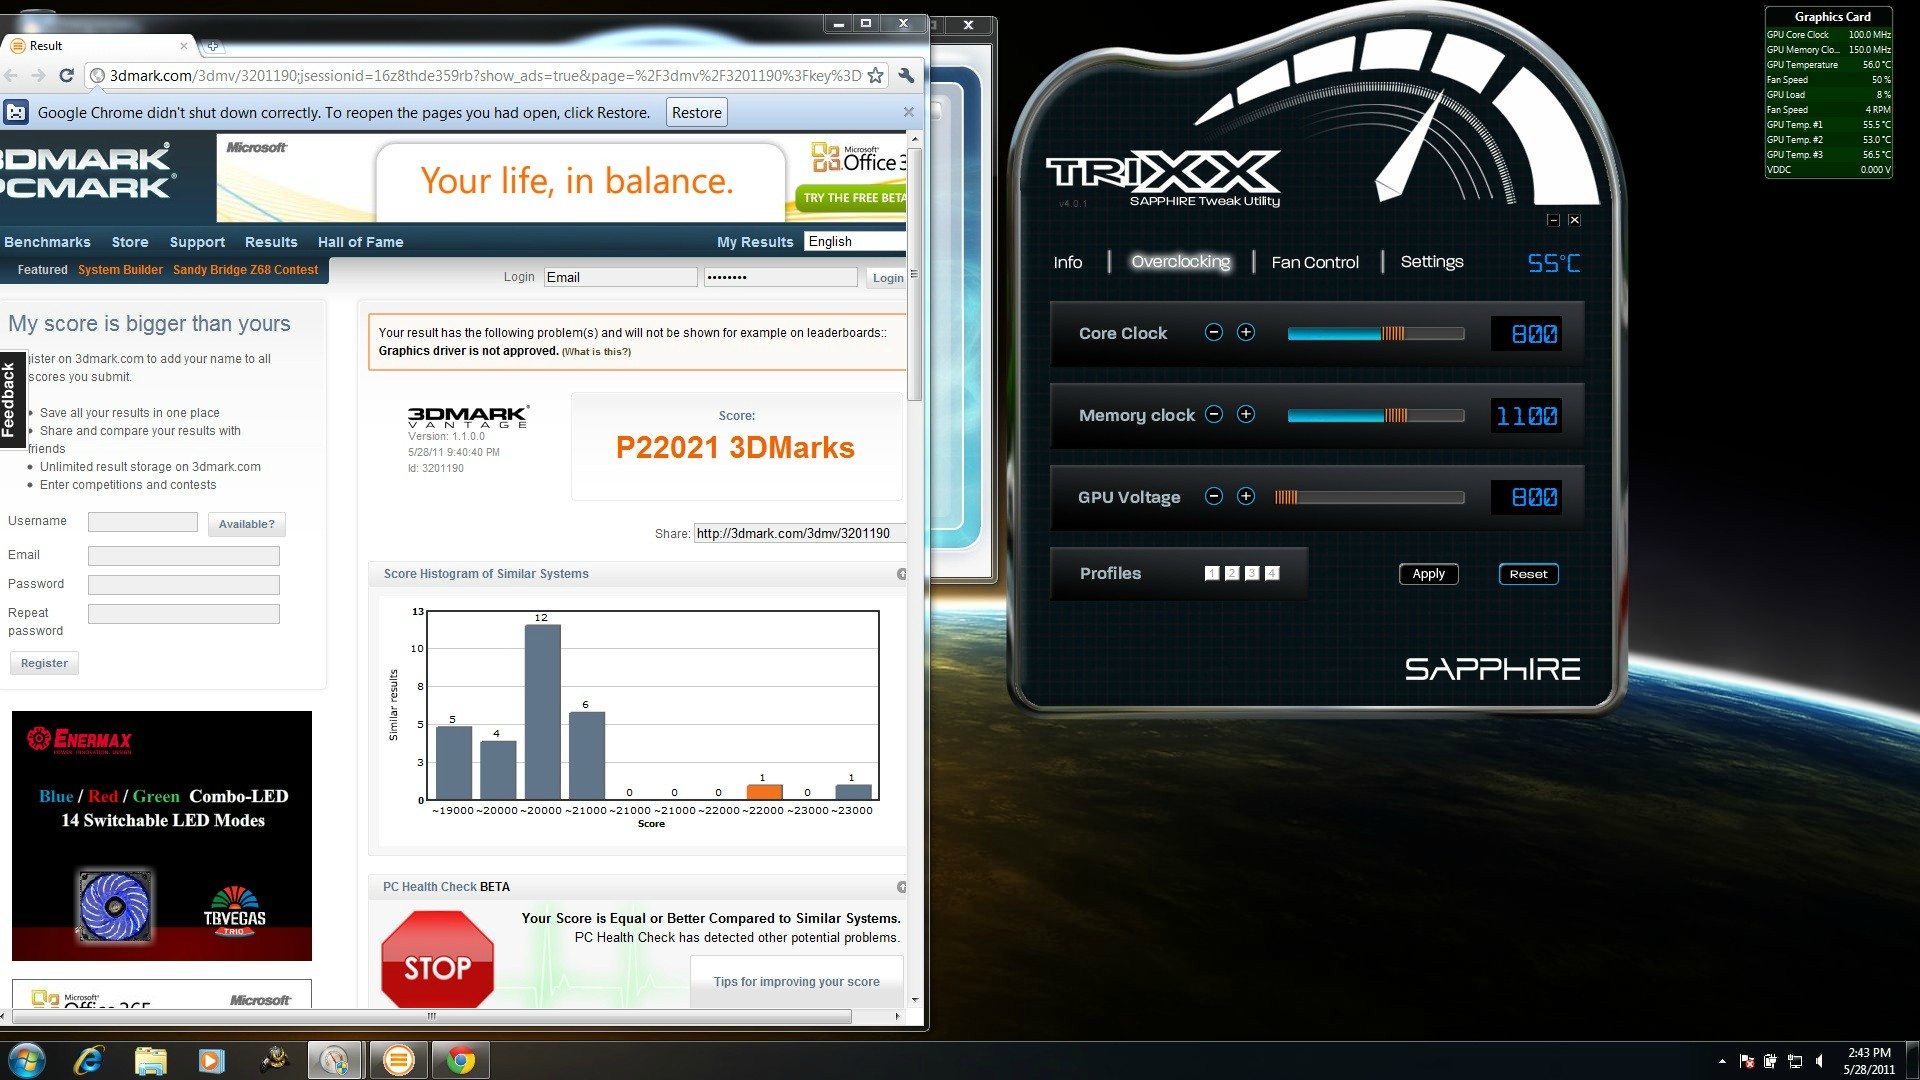Open the TRIXX Settings tab
The width and height of the screenshot is (1920, 1080).
[1431, 262]
